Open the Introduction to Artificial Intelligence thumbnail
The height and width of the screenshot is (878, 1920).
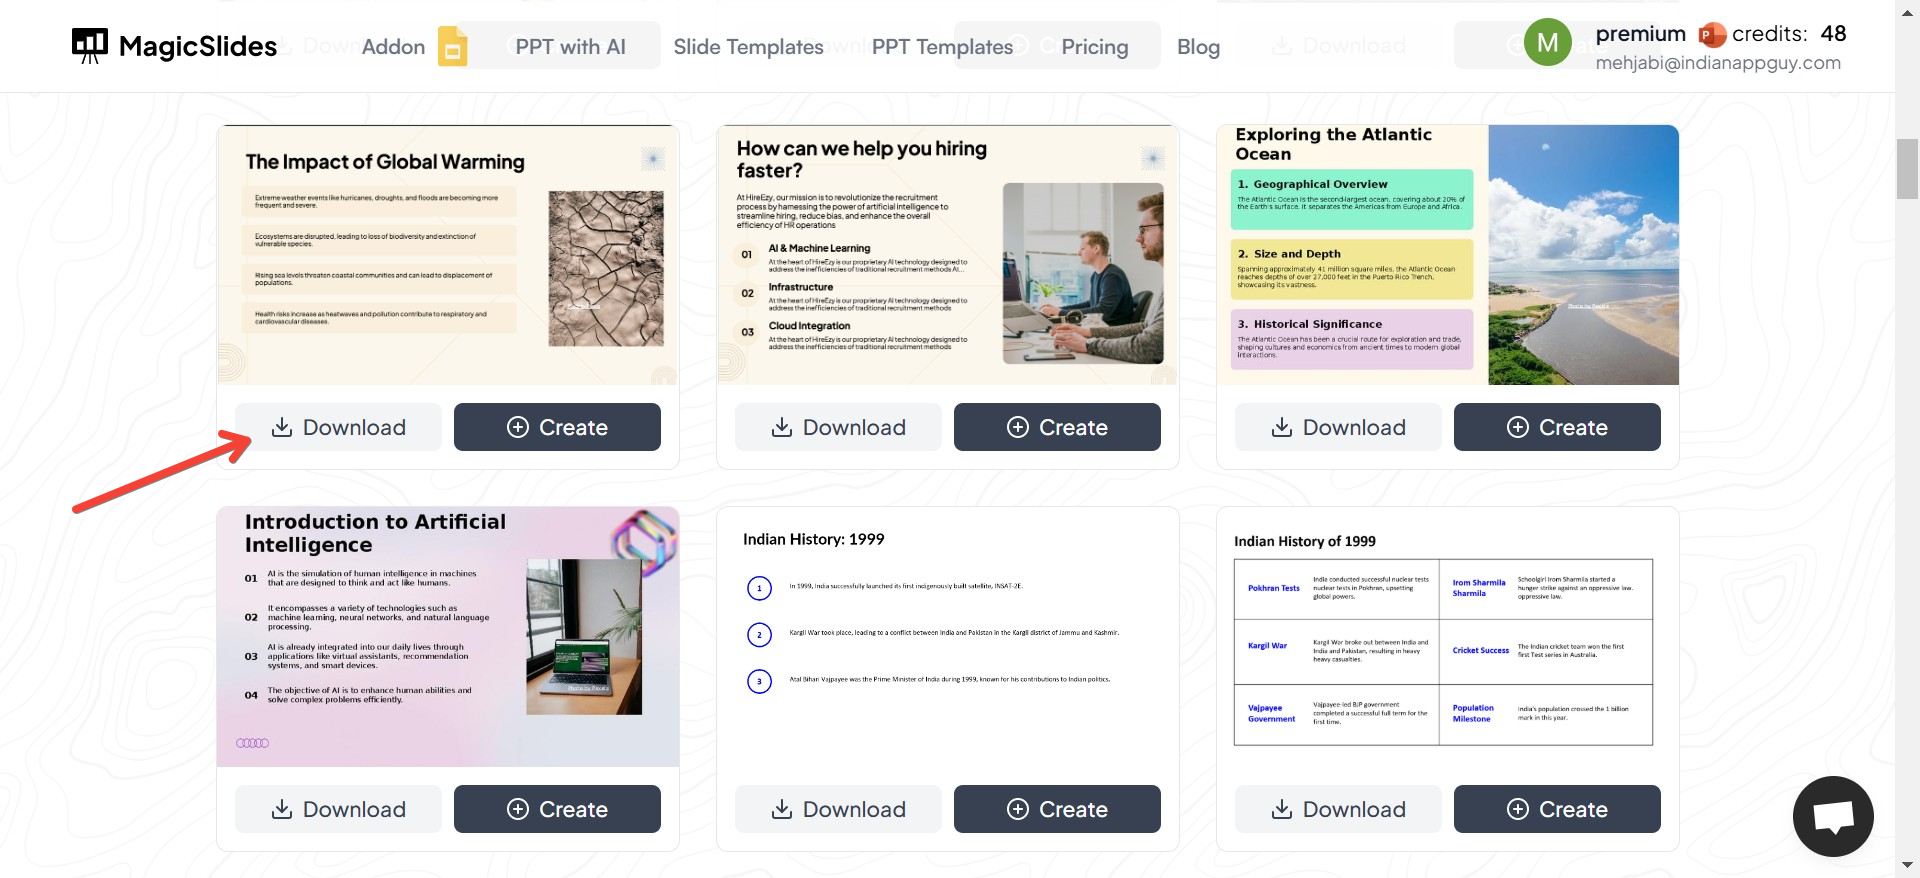pyautogui.click(x=448, y=637)
